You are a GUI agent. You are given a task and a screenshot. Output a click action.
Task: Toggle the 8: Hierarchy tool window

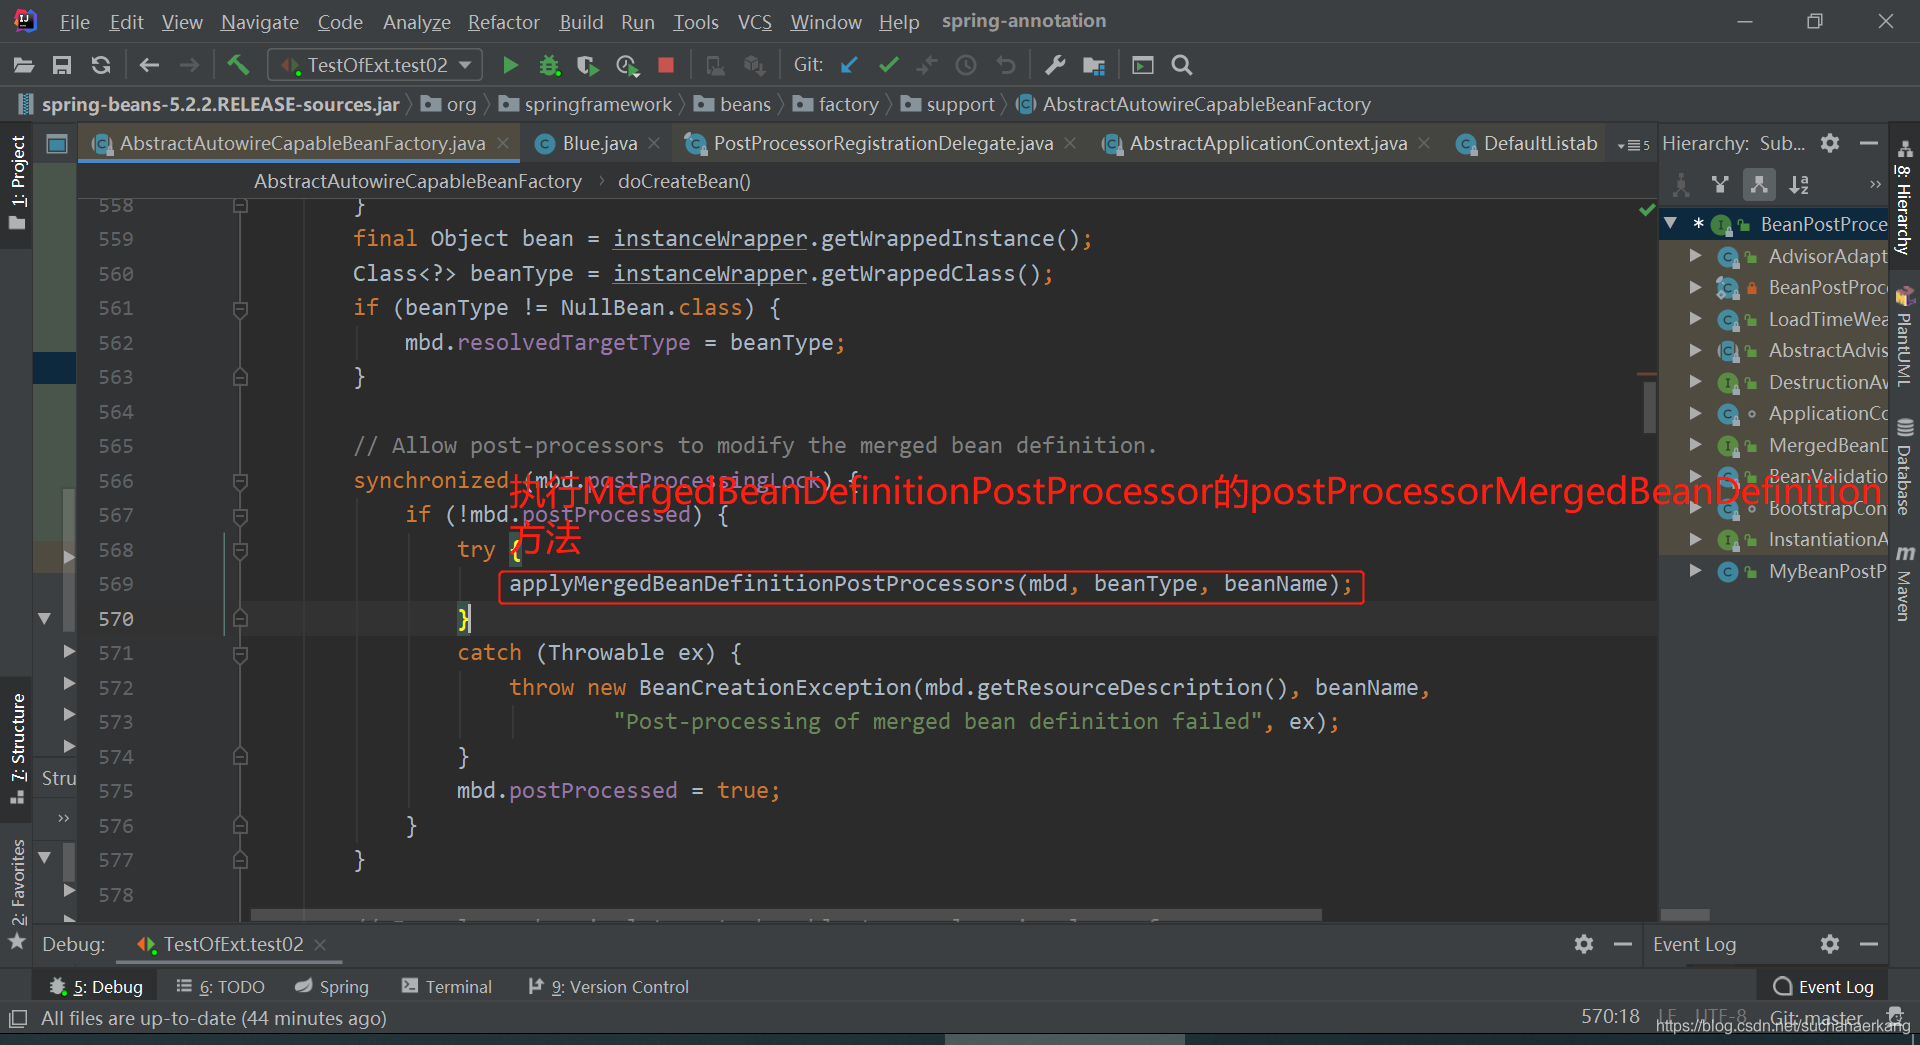pyautogui.click(x=1904, y=198)
